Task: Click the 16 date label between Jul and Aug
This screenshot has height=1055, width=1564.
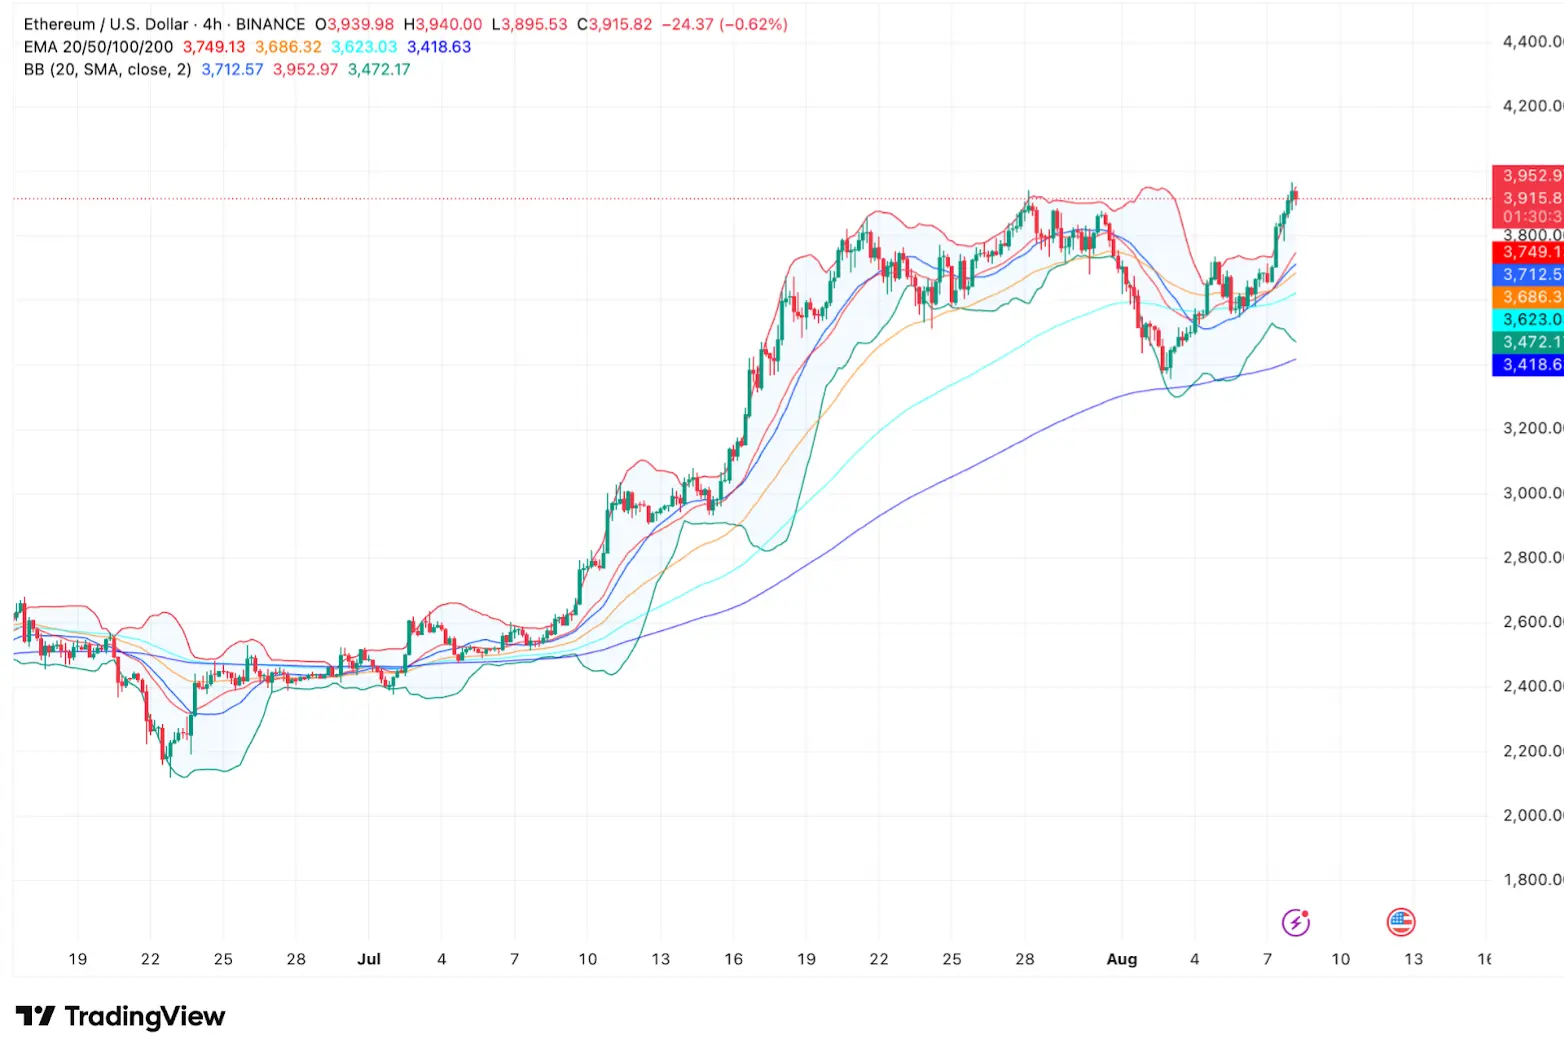Action: (x=733, y=959)
